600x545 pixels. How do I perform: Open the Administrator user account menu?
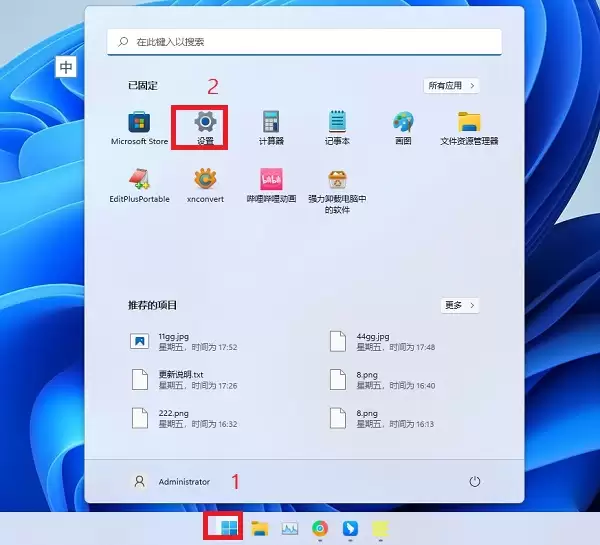pos(172,481)
